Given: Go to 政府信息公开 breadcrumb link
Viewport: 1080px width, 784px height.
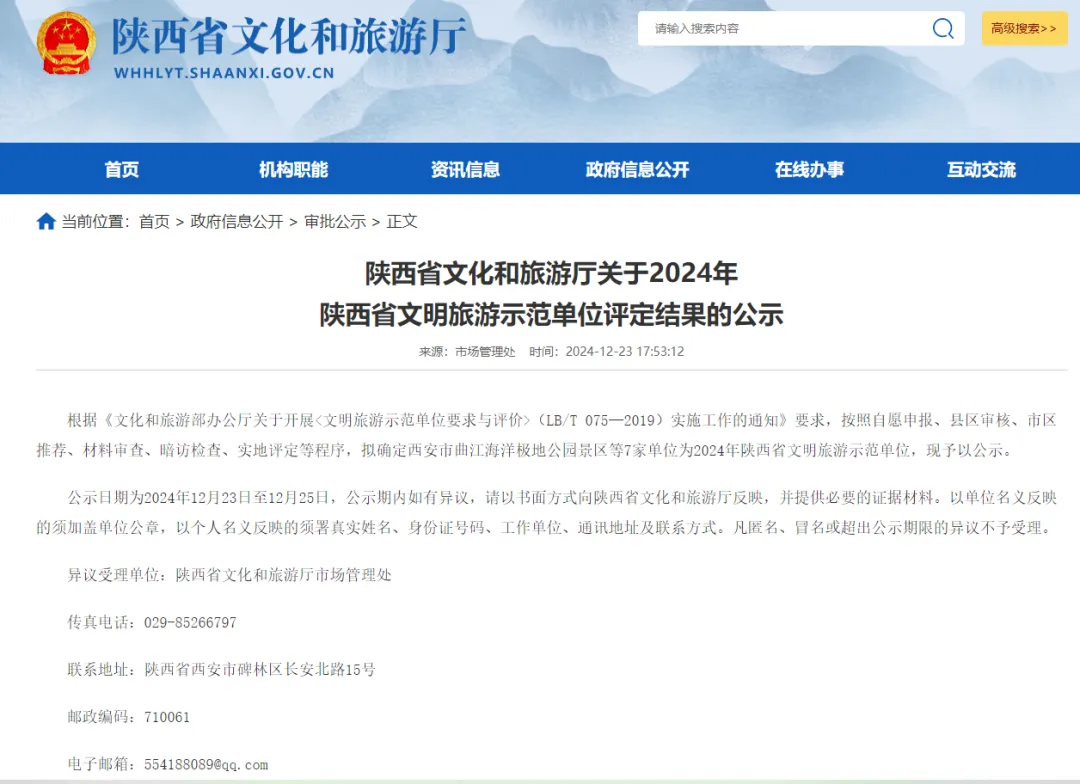Looking at the screenshot, I should (237, 221).
